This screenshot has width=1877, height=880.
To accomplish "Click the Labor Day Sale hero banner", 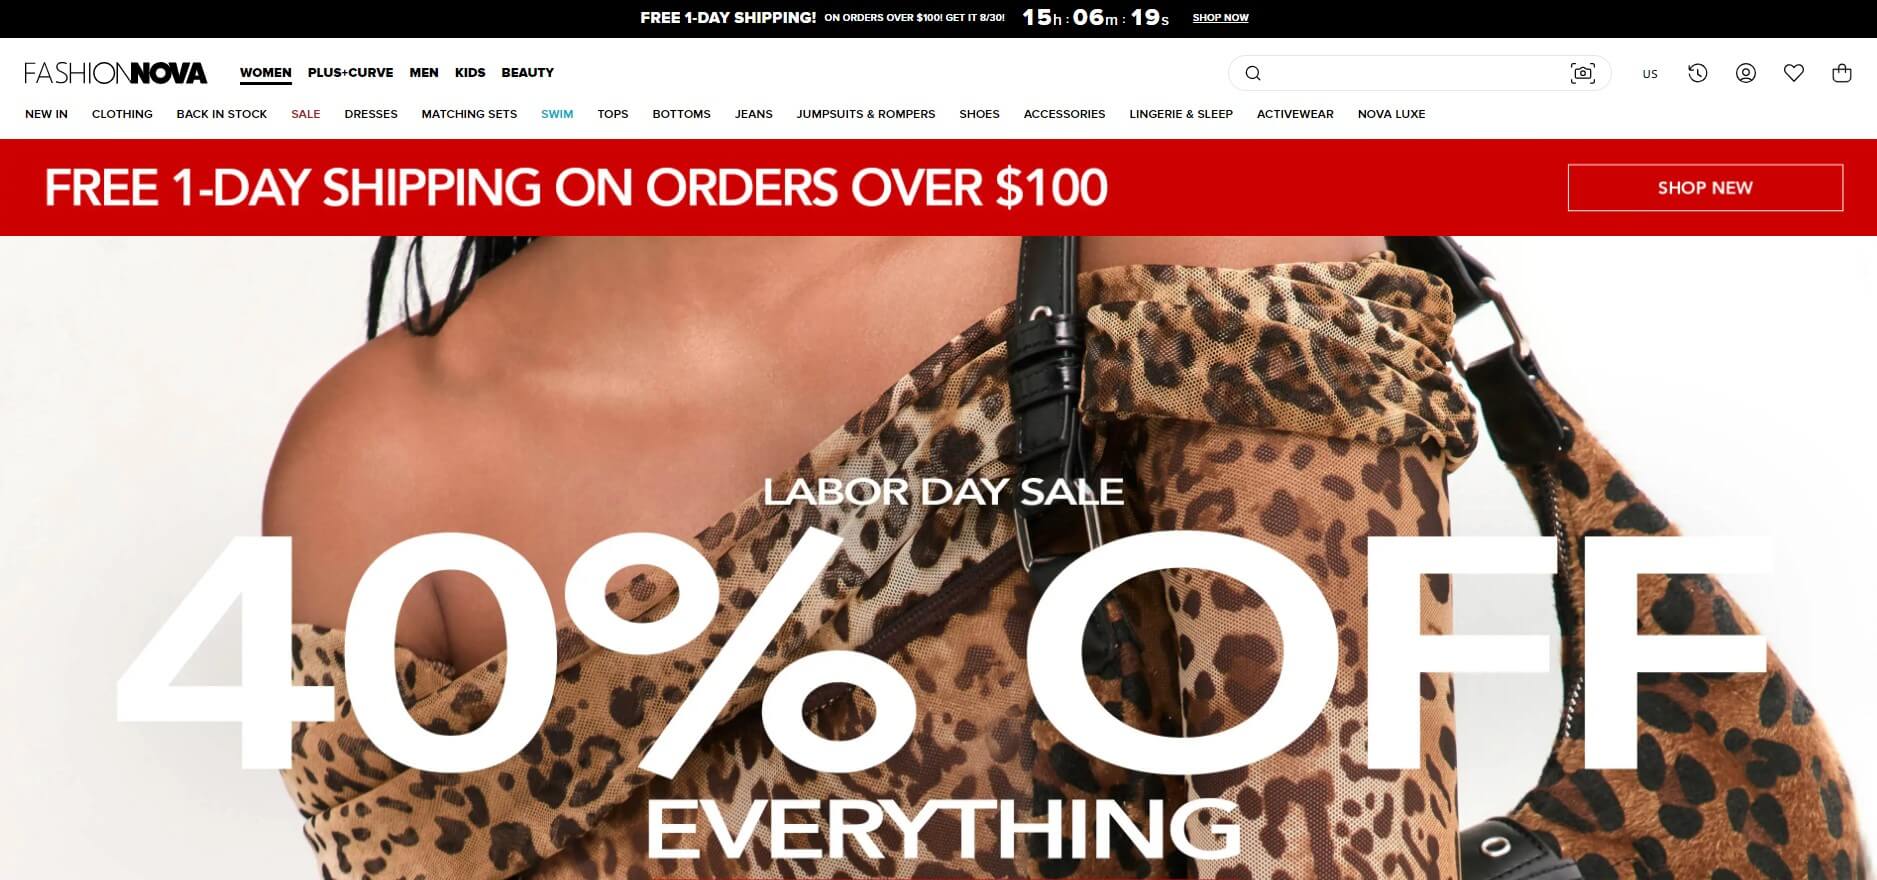I will (x=938, y=558).
